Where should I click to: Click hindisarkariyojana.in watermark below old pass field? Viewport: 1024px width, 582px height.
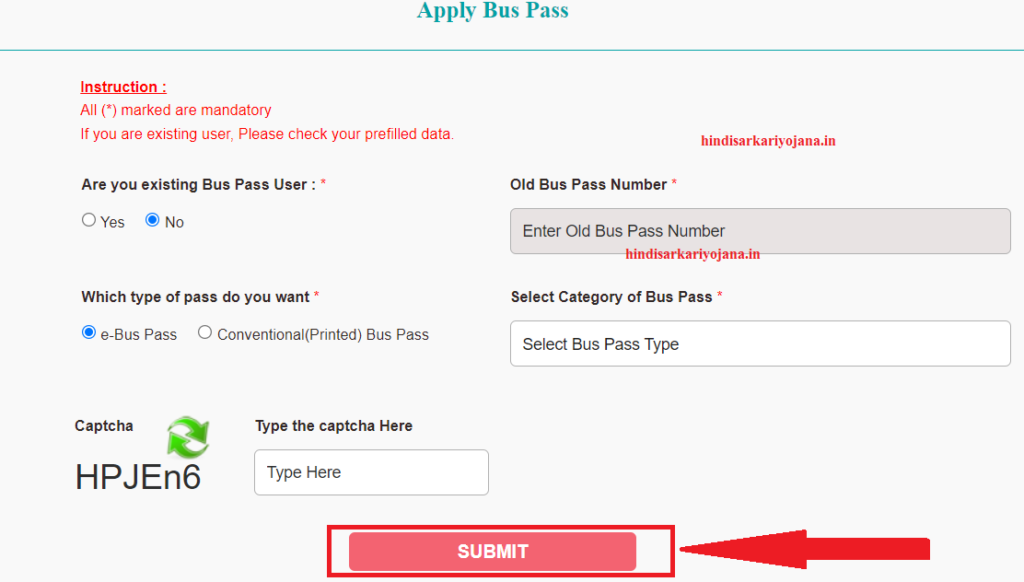click(693, 255)
